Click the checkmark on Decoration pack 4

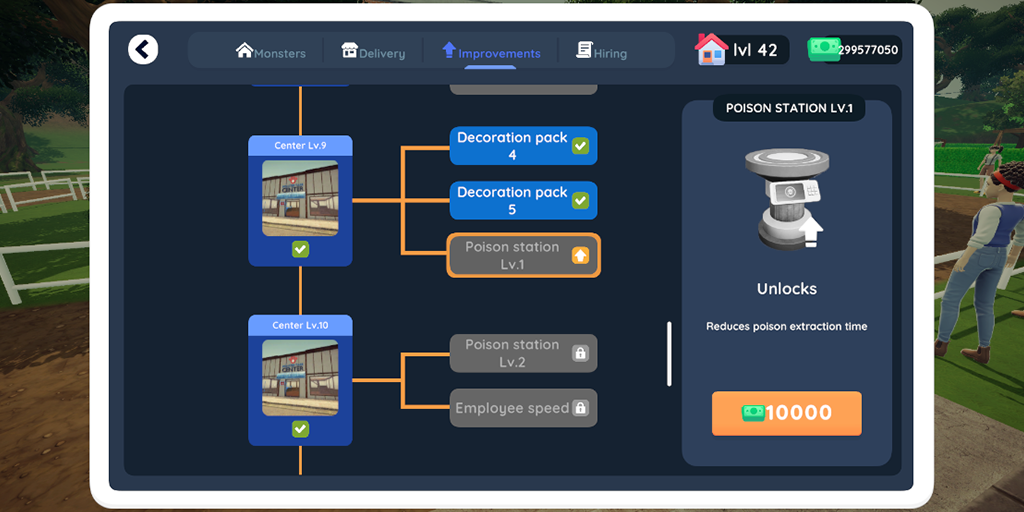[x=580, y=146]
